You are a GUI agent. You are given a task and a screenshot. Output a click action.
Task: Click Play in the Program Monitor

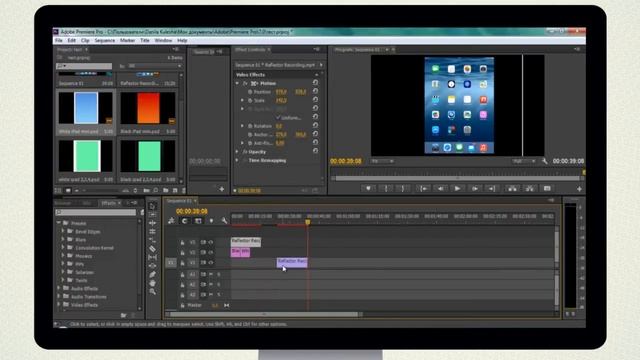click(458, 189)
